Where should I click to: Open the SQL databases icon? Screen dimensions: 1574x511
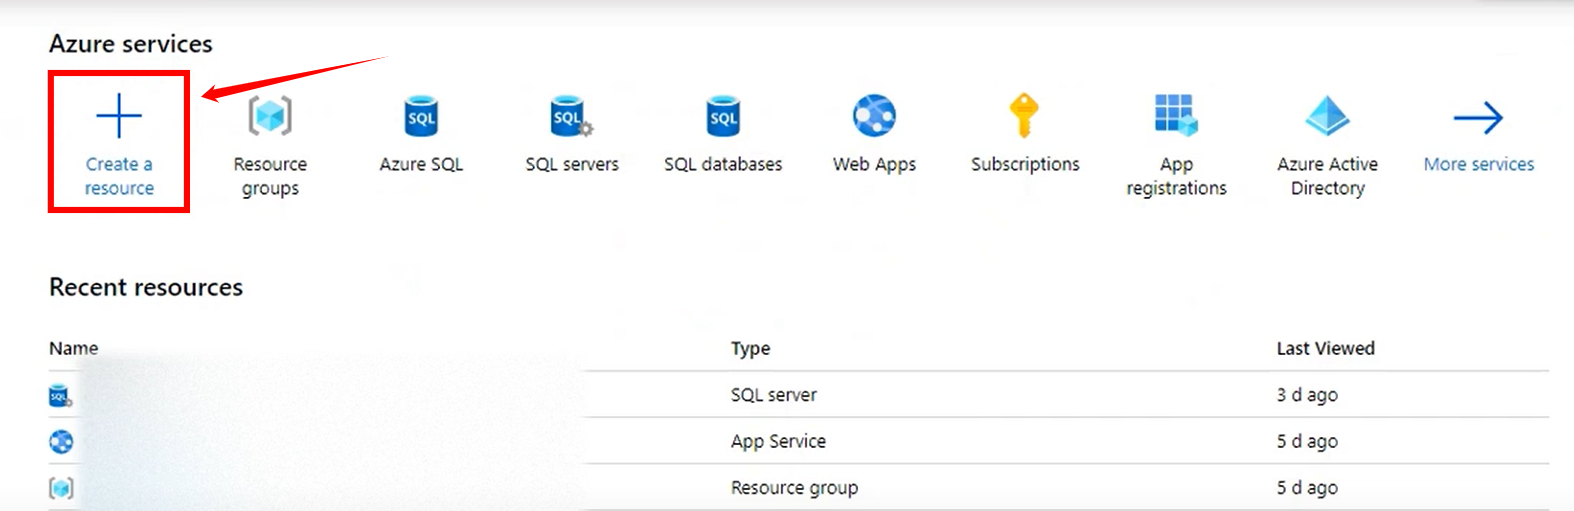click(x=723, y=116)
